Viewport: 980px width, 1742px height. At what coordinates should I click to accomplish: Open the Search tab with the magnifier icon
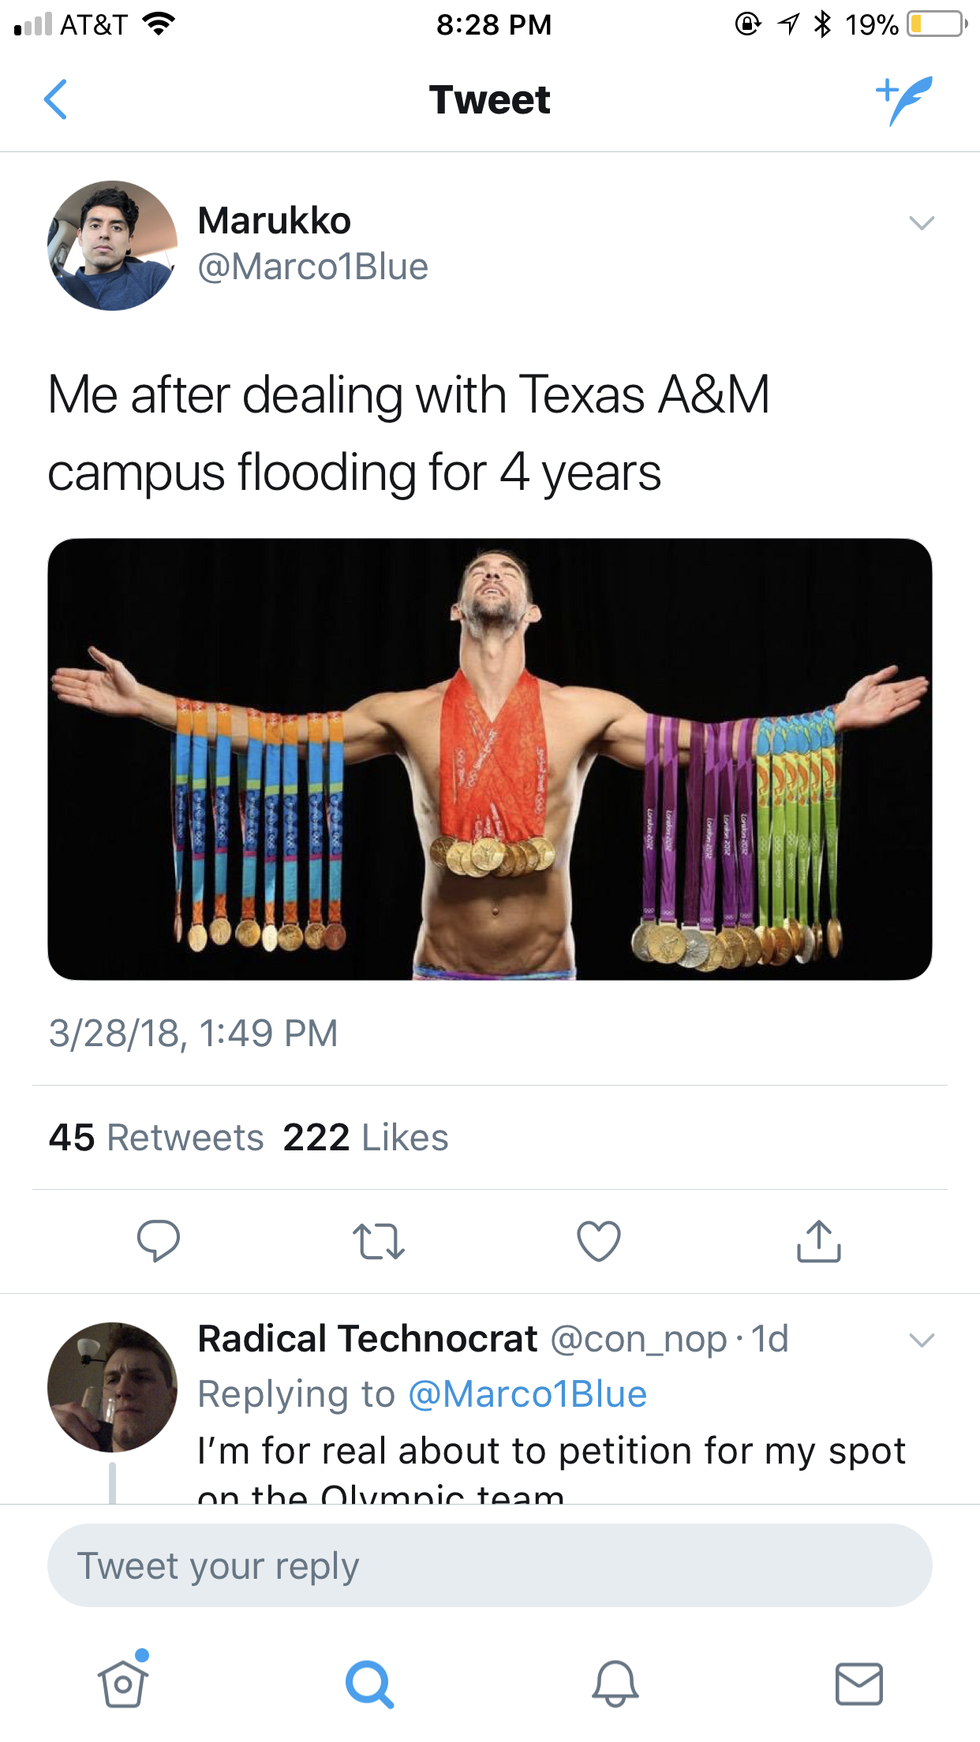pyautogui.click(x=369, y=1684)
